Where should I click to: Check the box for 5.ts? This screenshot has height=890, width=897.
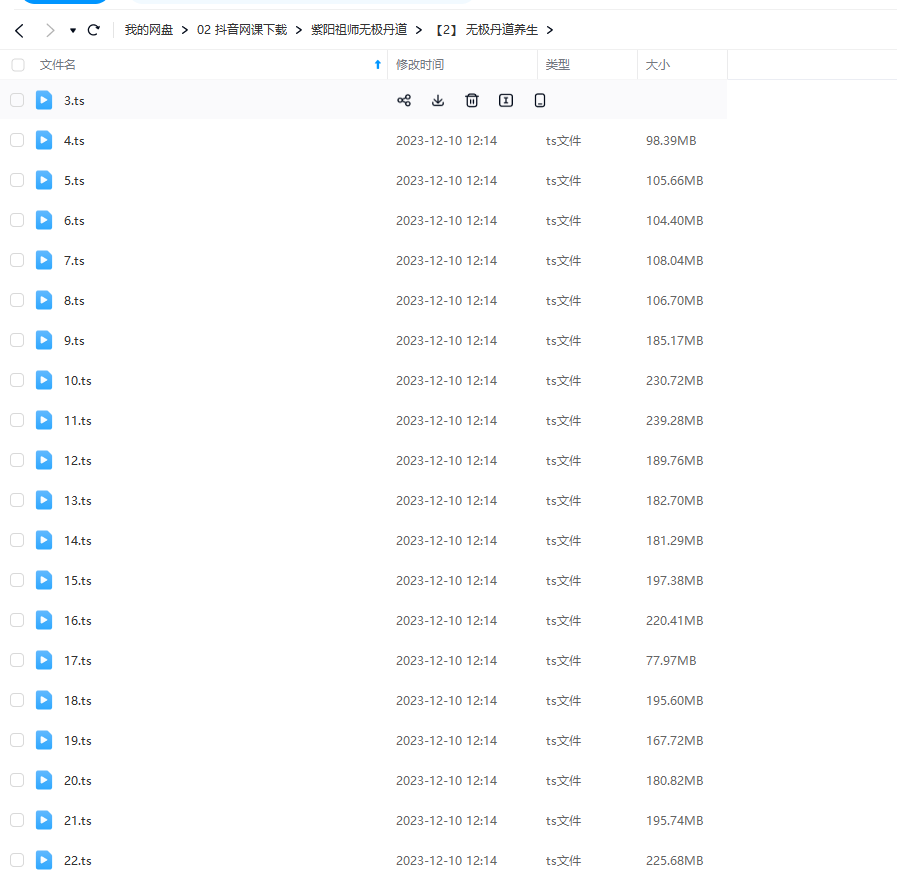coord(17,180)
